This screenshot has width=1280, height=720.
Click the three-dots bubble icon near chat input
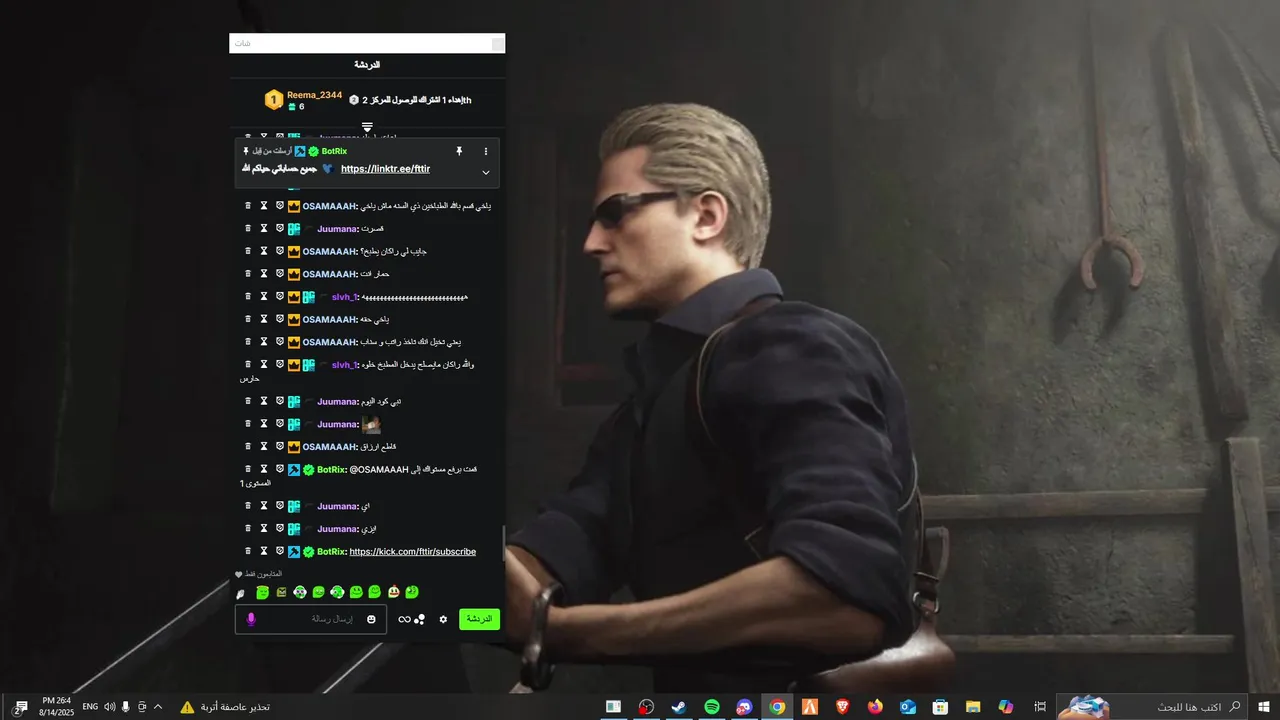(420, 620)
